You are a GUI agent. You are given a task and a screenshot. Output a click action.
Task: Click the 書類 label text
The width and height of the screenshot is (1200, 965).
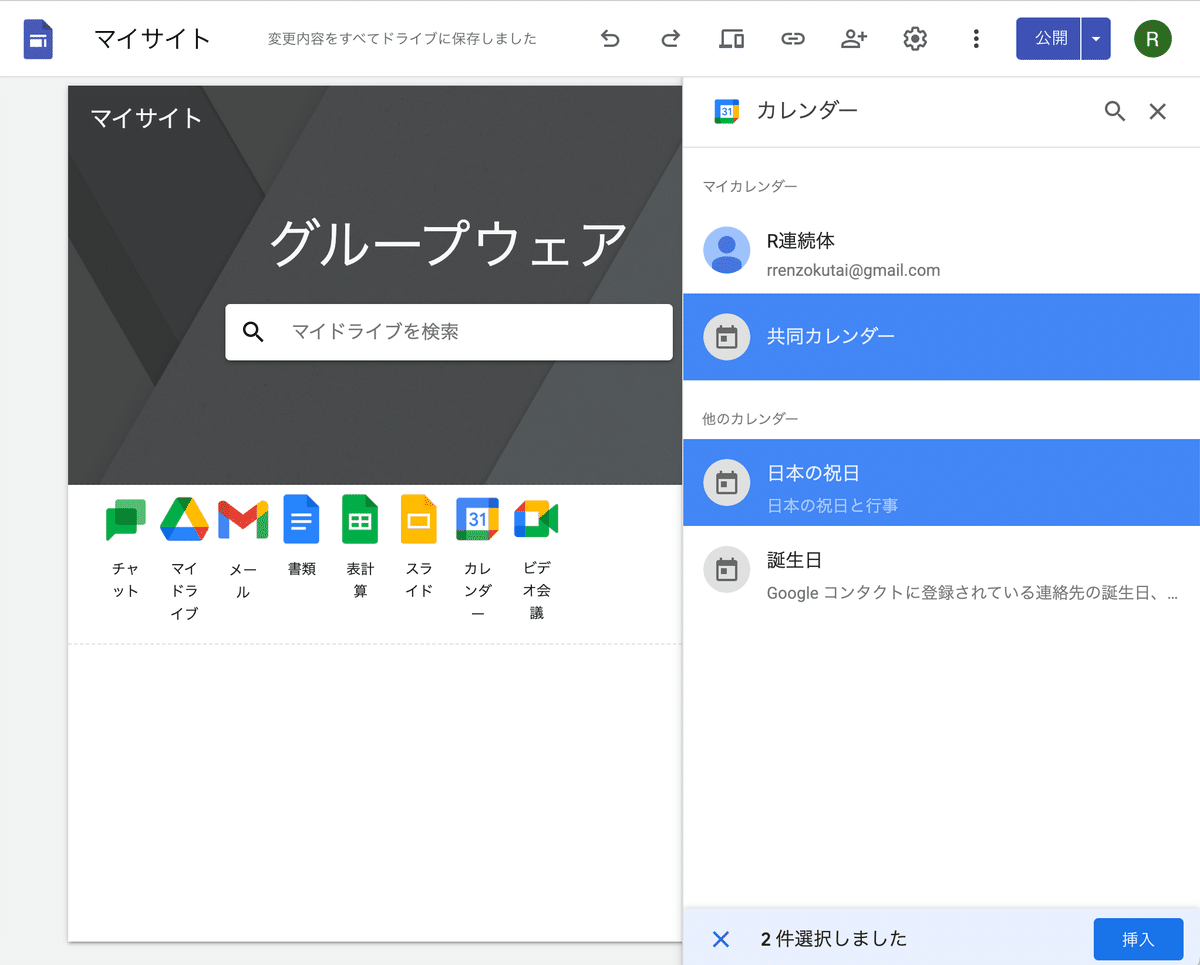(x=301, y=569)
